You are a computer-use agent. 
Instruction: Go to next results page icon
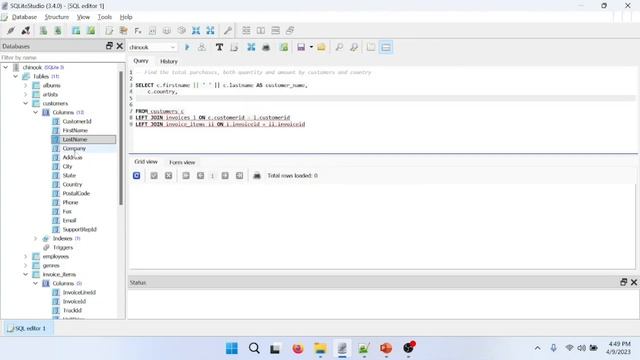coord(225,176)
